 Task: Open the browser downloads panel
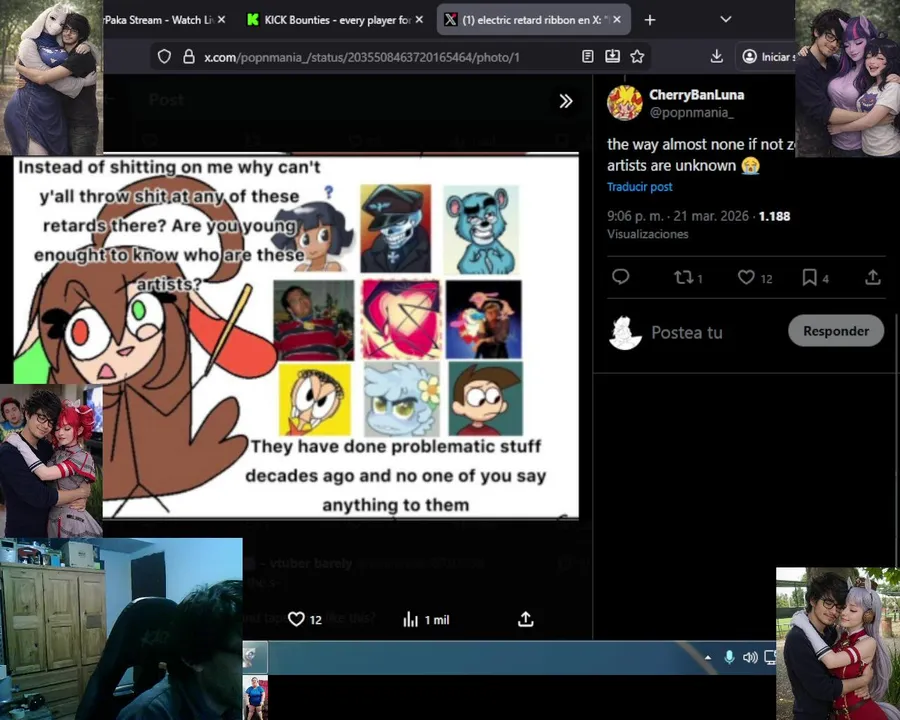click(x=717, y=56)
